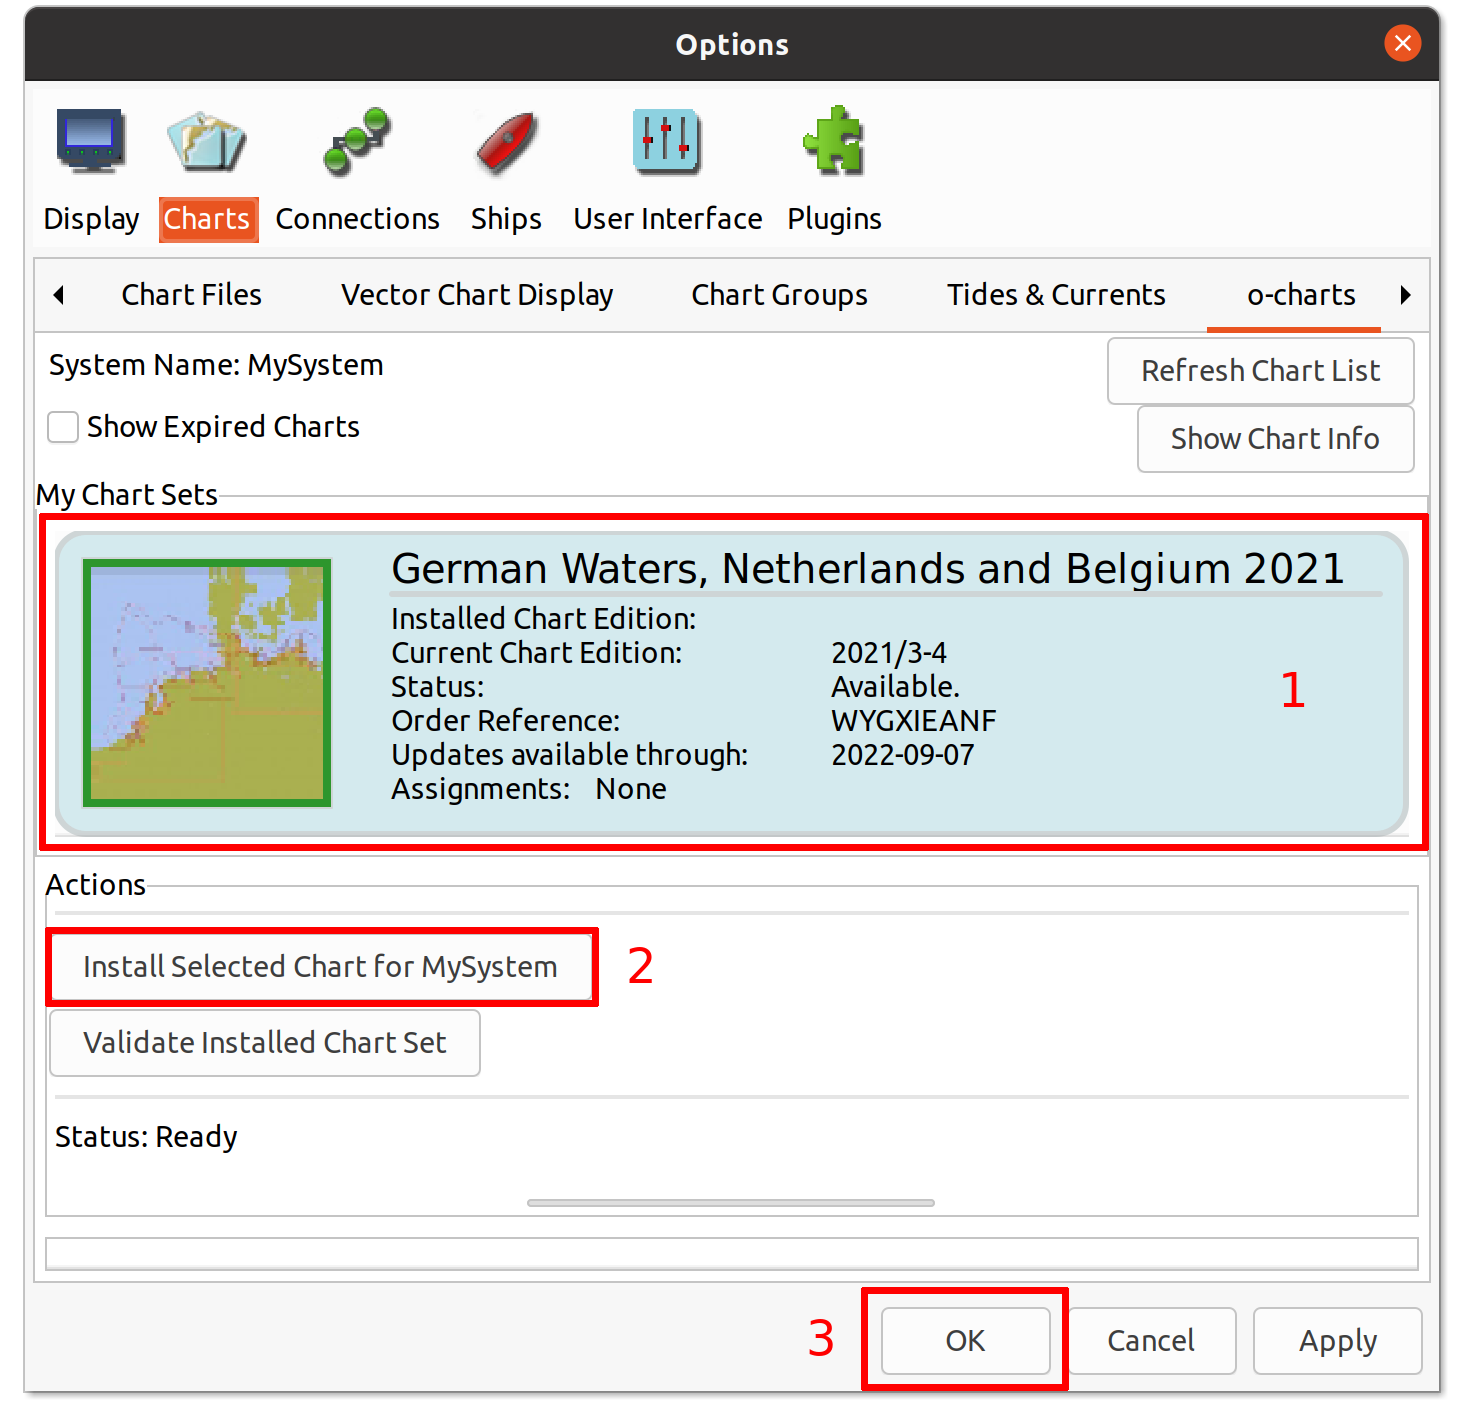Close the Options dialog window
1468x1420 pixels.
pos(1402,43)
